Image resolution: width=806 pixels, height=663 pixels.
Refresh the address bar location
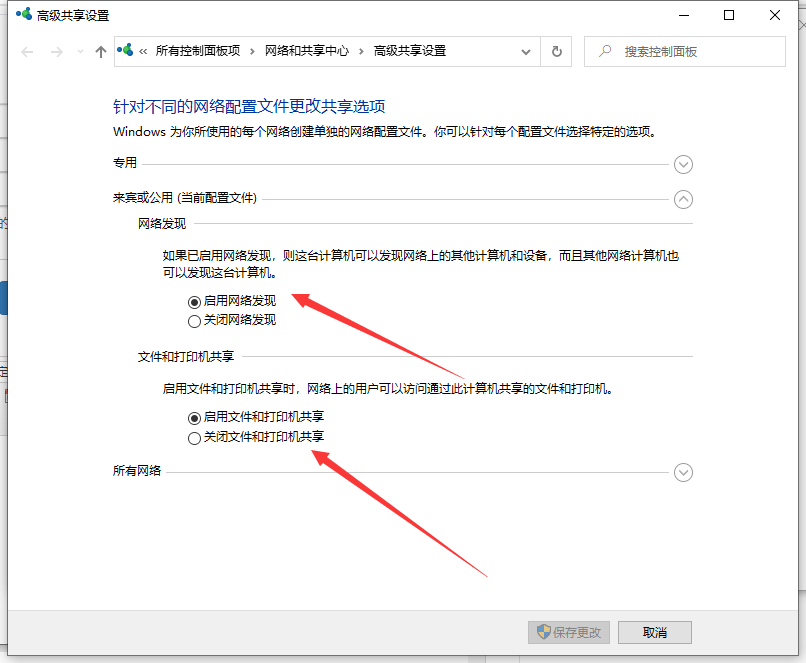[x=556, y=51]
